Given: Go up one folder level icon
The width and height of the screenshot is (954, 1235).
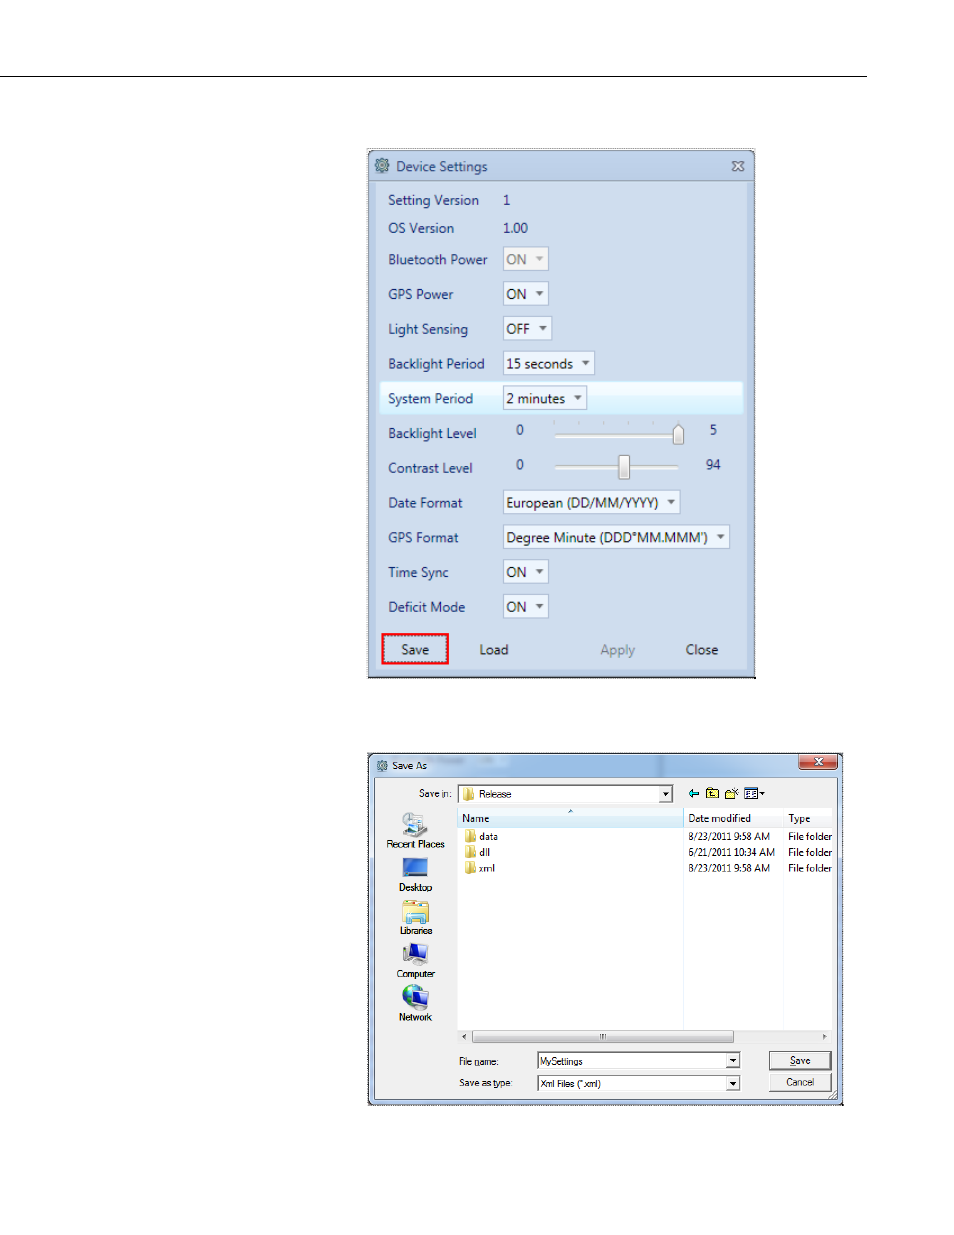Looking at the screenshot, I should pyautogui.click(x=712, y=793).
